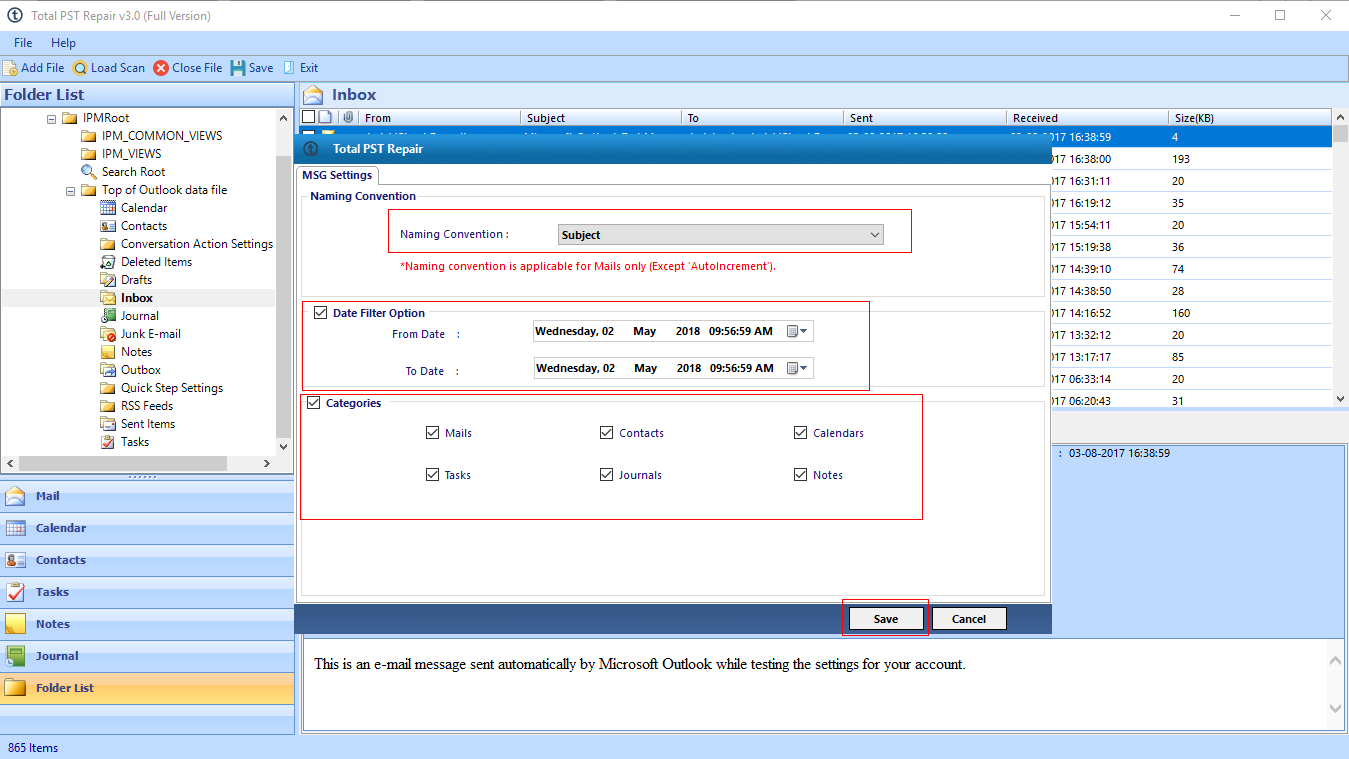Click the Save button in dialog
The width and height of the screenshot is (1349, 759).
(886, 619)
